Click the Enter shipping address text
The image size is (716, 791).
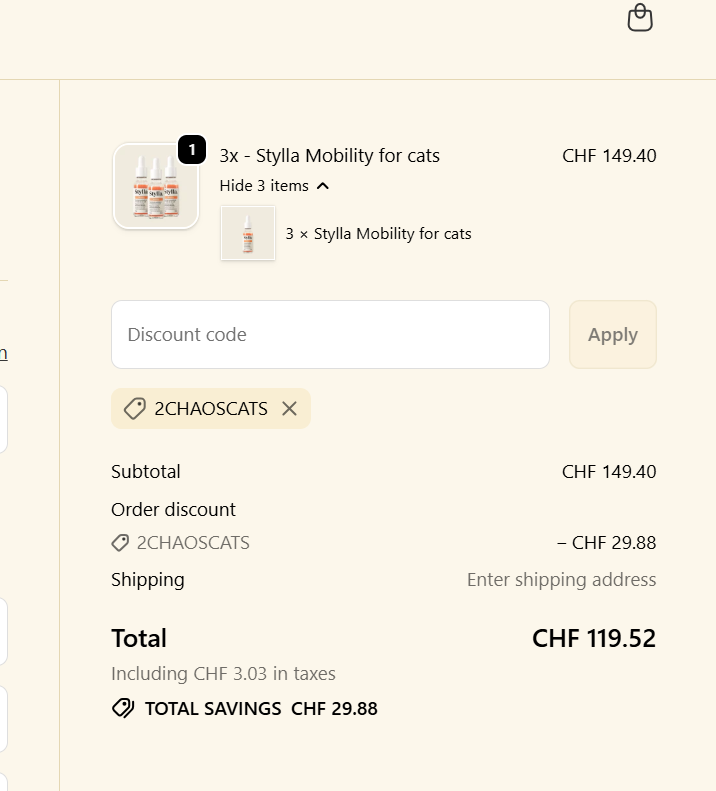click(561, 579)
